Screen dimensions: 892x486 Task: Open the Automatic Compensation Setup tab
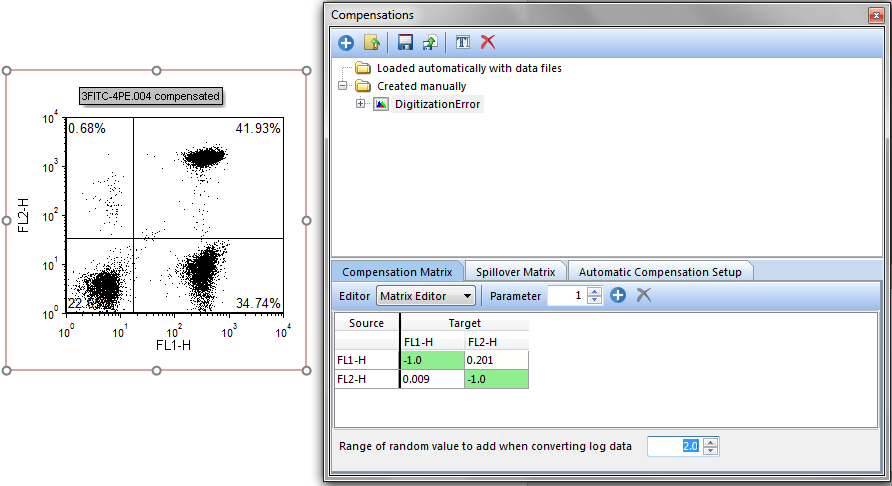[x=660, y=272]
